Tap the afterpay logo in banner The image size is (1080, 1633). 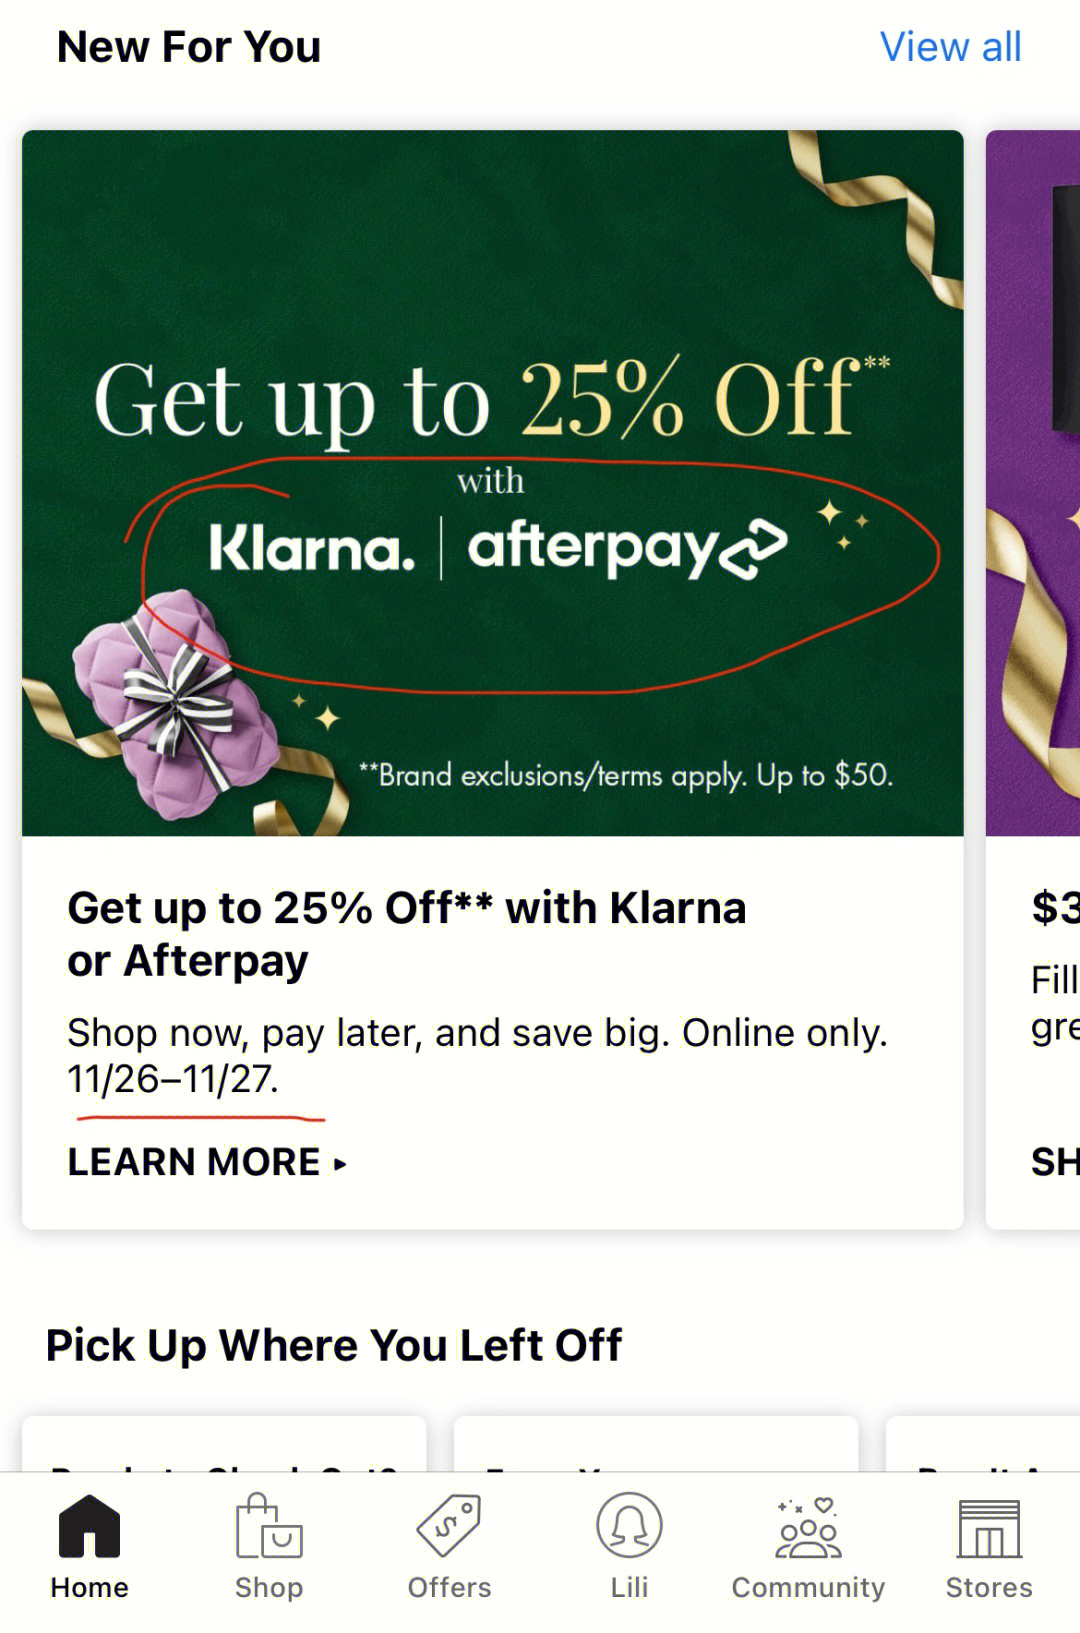pyautogui.click(x=627, y=548)
